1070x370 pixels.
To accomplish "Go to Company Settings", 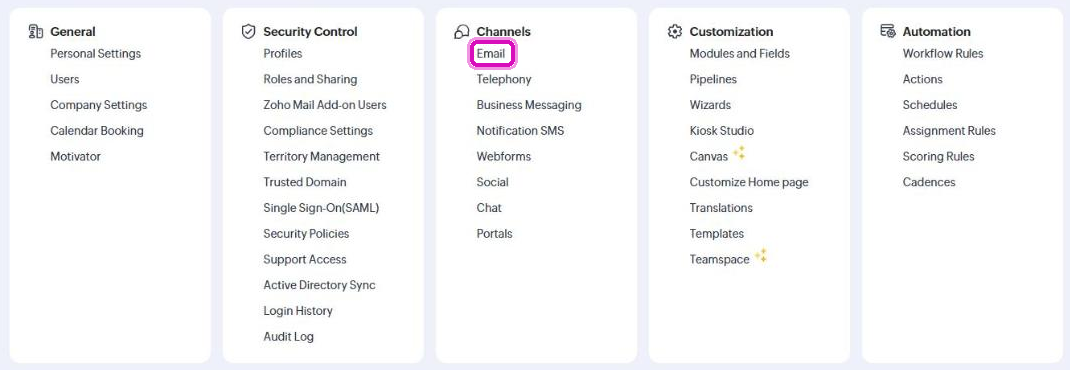I will [x=99, y=105].
